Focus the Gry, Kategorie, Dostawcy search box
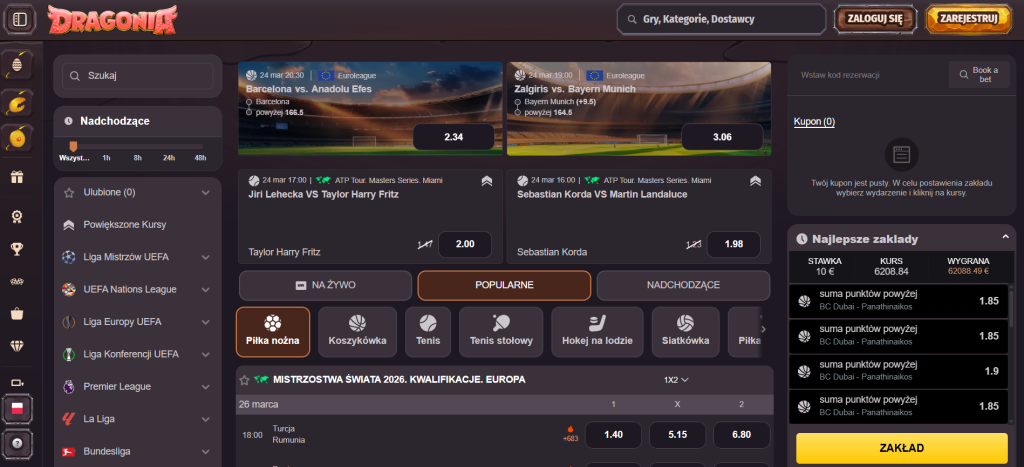The image size is (1024, 467). [x=722, y=20]
